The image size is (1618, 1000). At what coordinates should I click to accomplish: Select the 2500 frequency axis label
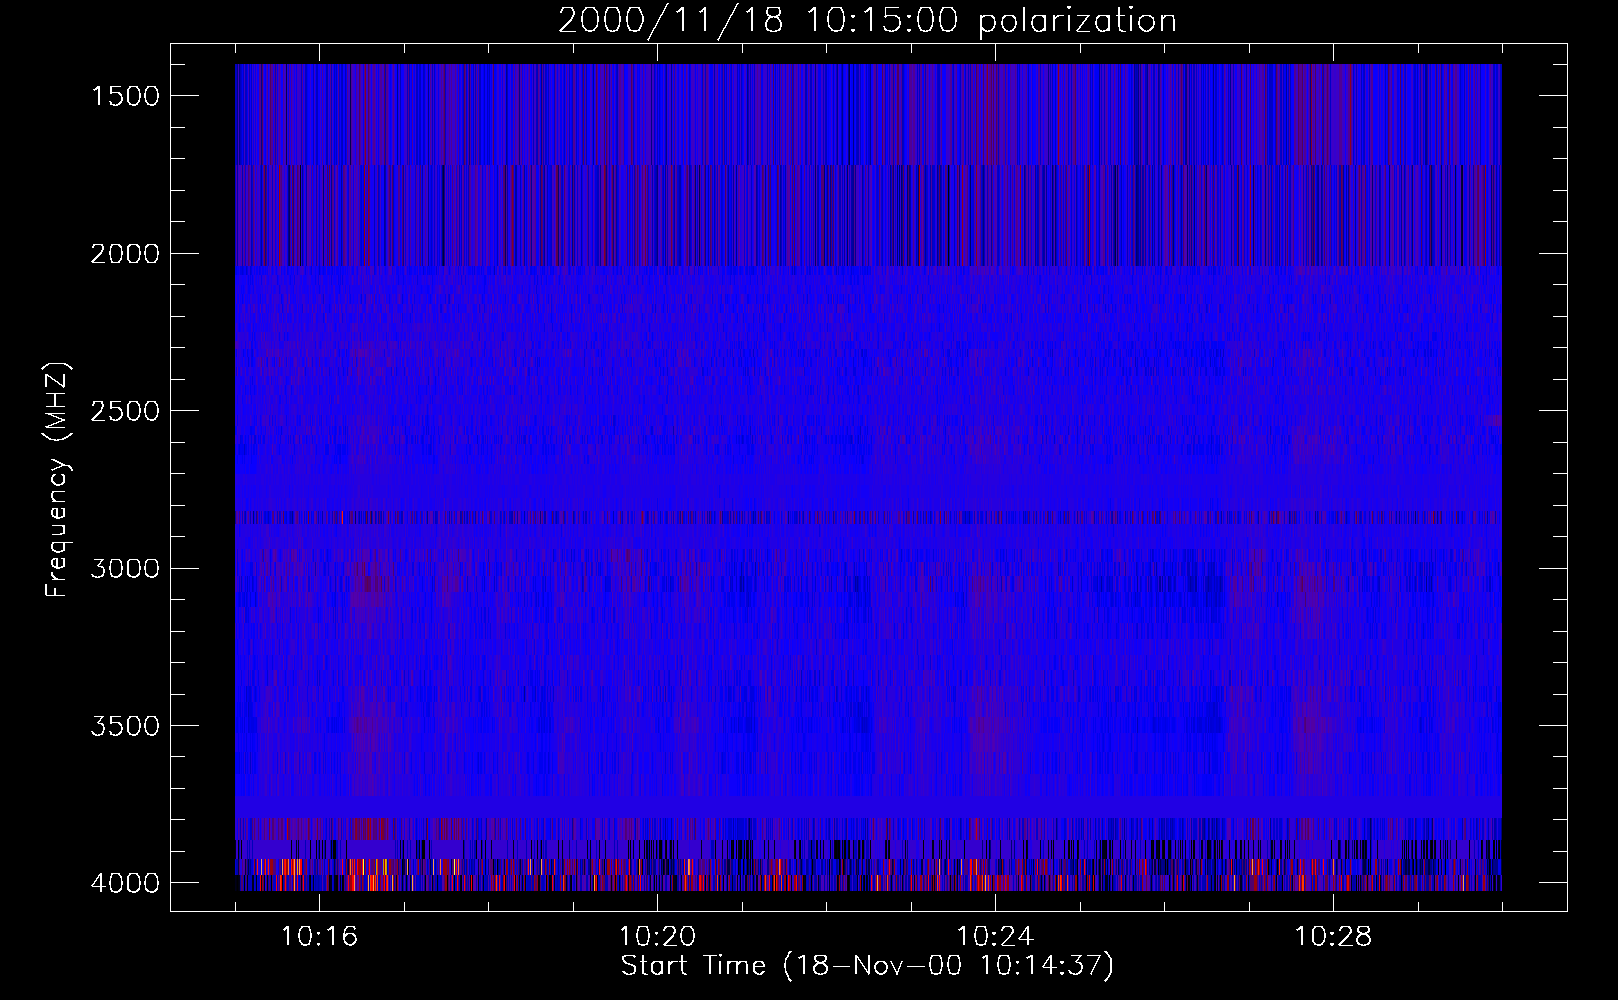point(125,411)
